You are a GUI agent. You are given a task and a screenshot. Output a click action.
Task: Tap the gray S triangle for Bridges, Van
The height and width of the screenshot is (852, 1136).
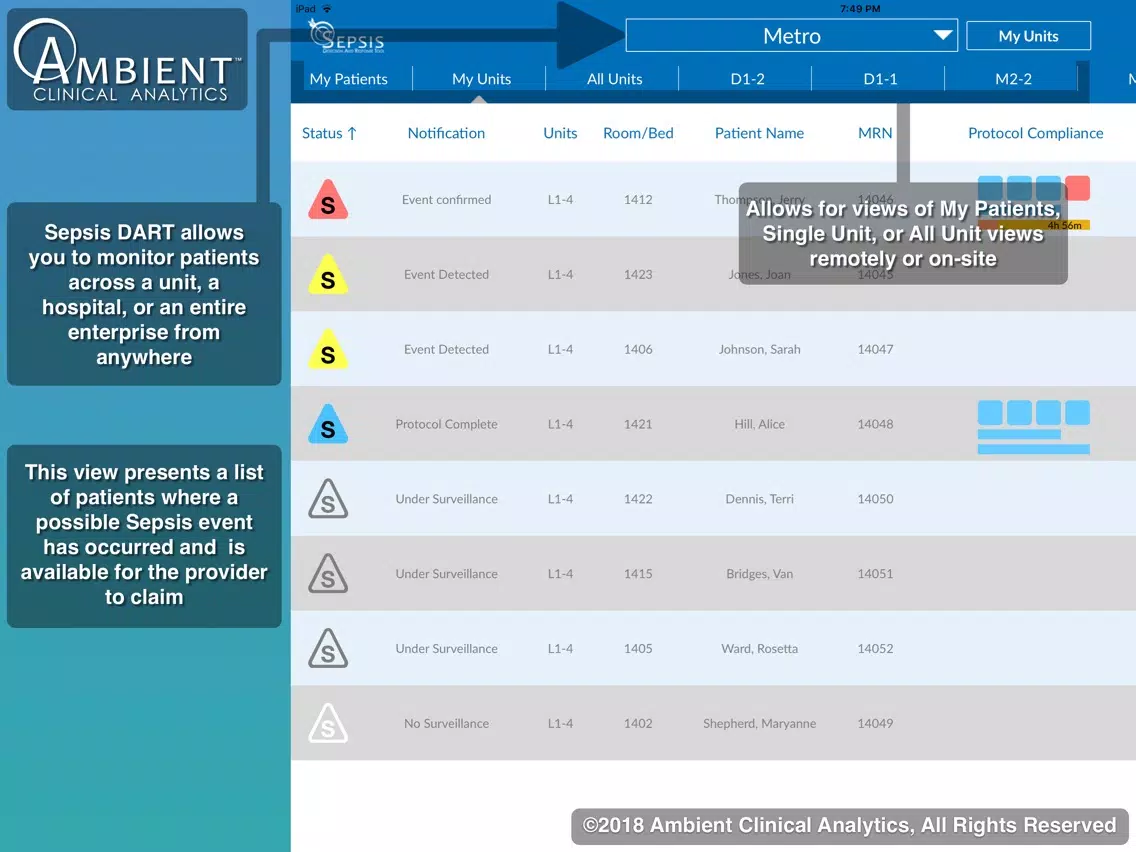(x=328, y=574)
